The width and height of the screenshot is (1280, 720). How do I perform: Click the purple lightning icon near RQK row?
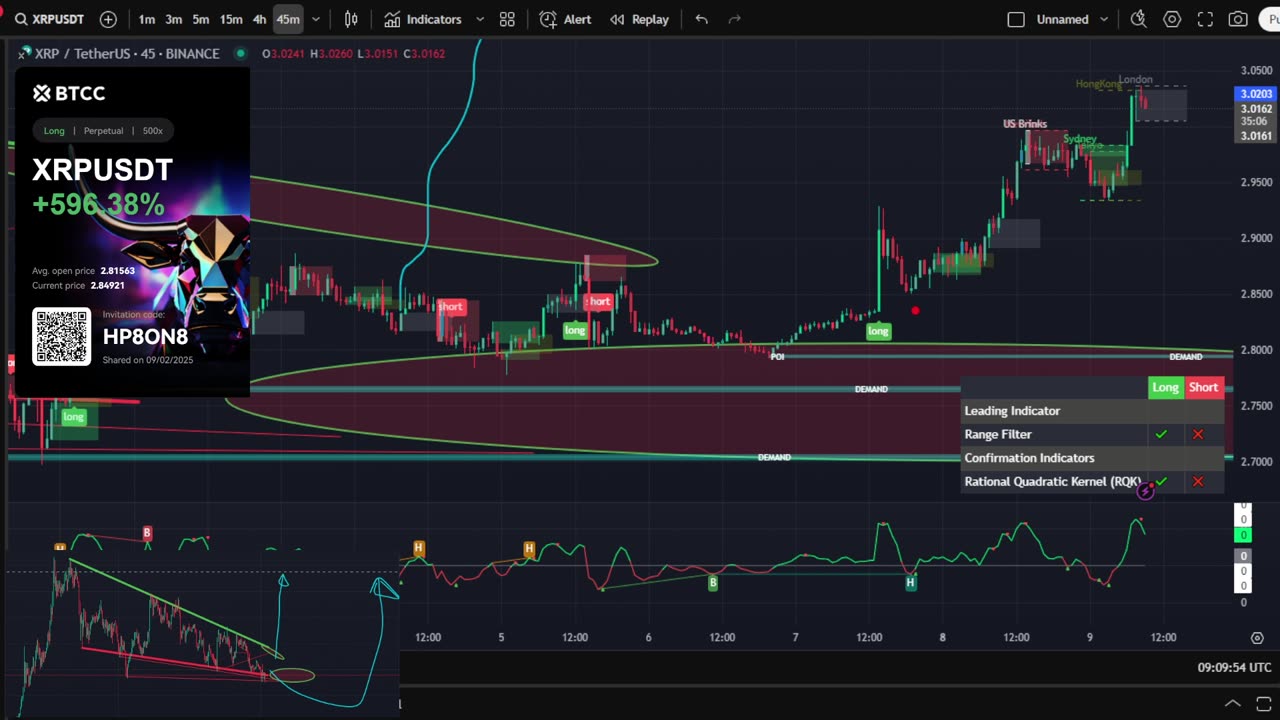coord(1146,490)
